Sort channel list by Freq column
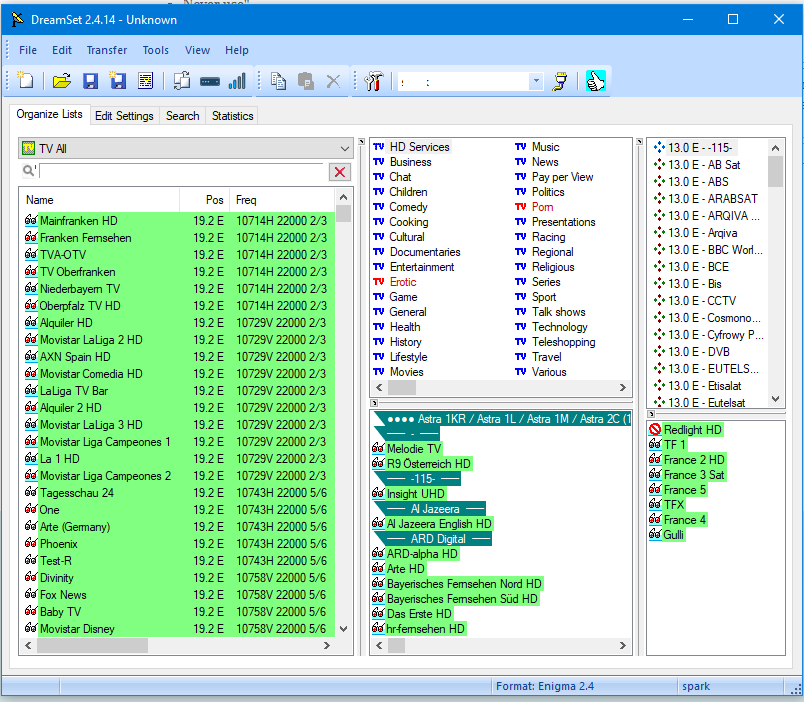 coord(282,200)
